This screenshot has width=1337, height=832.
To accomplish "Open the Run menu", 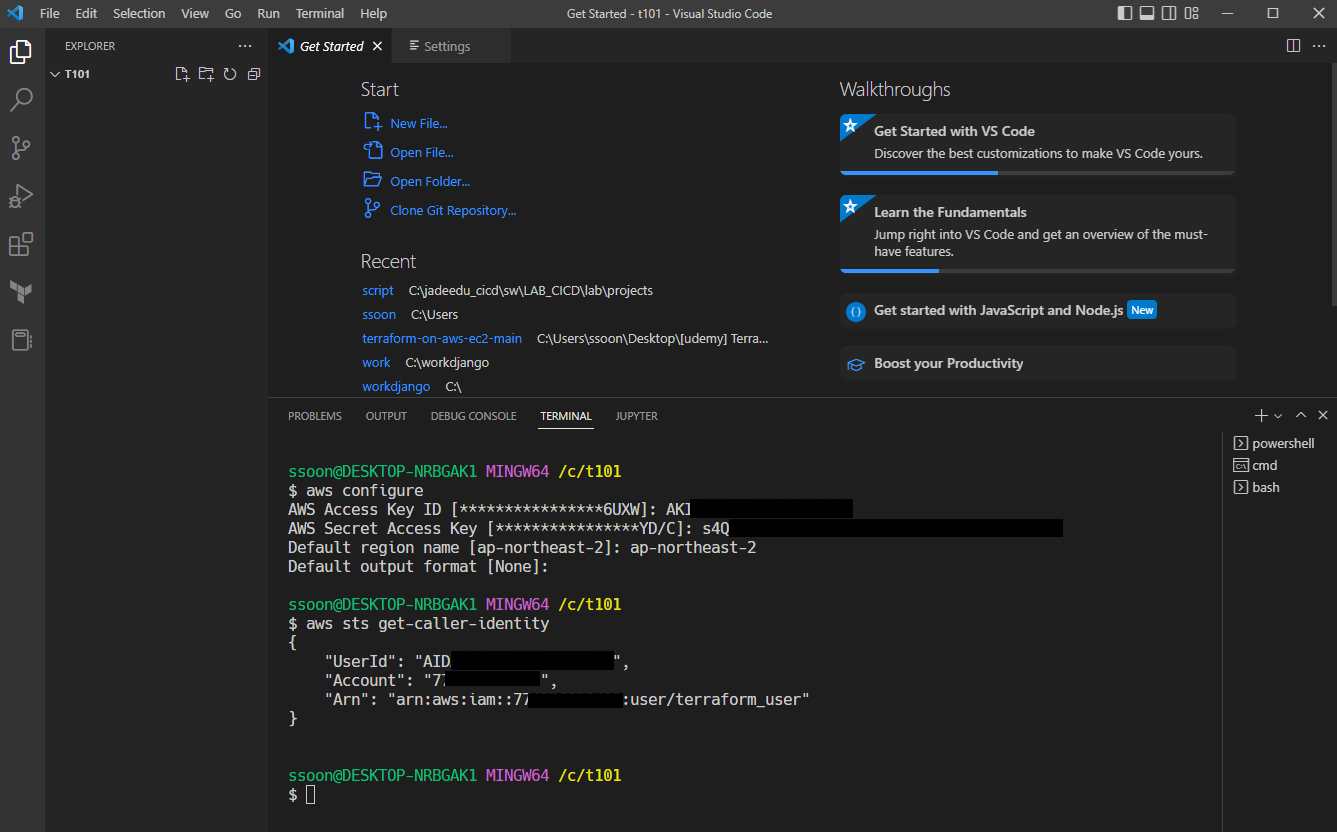I will (x=268, y=13).
